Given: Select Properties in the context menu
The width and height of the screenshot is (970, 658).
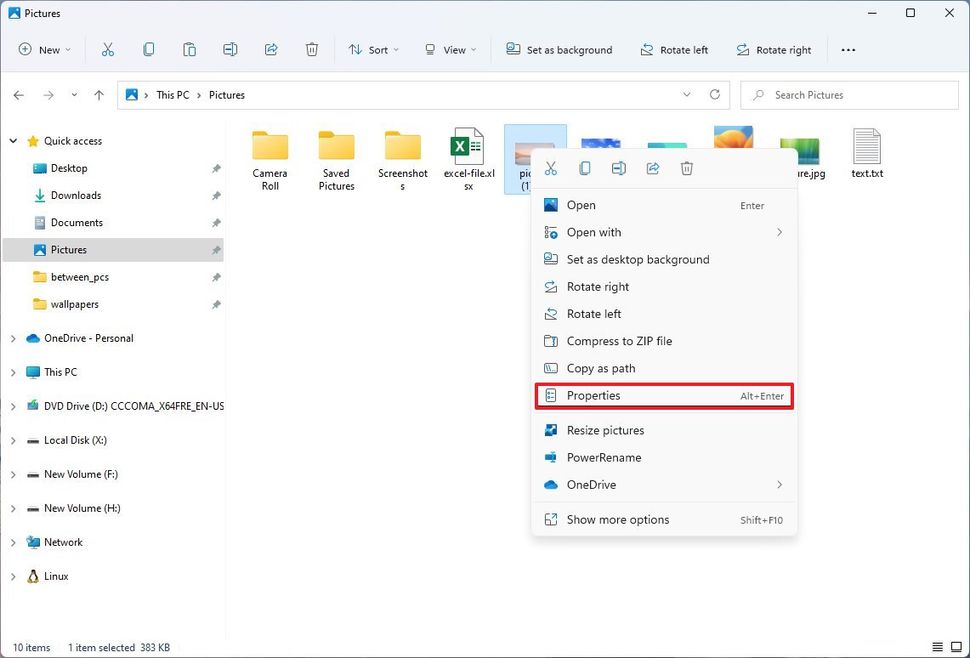Looking at the screenshot, I should (x=592, y=395).
